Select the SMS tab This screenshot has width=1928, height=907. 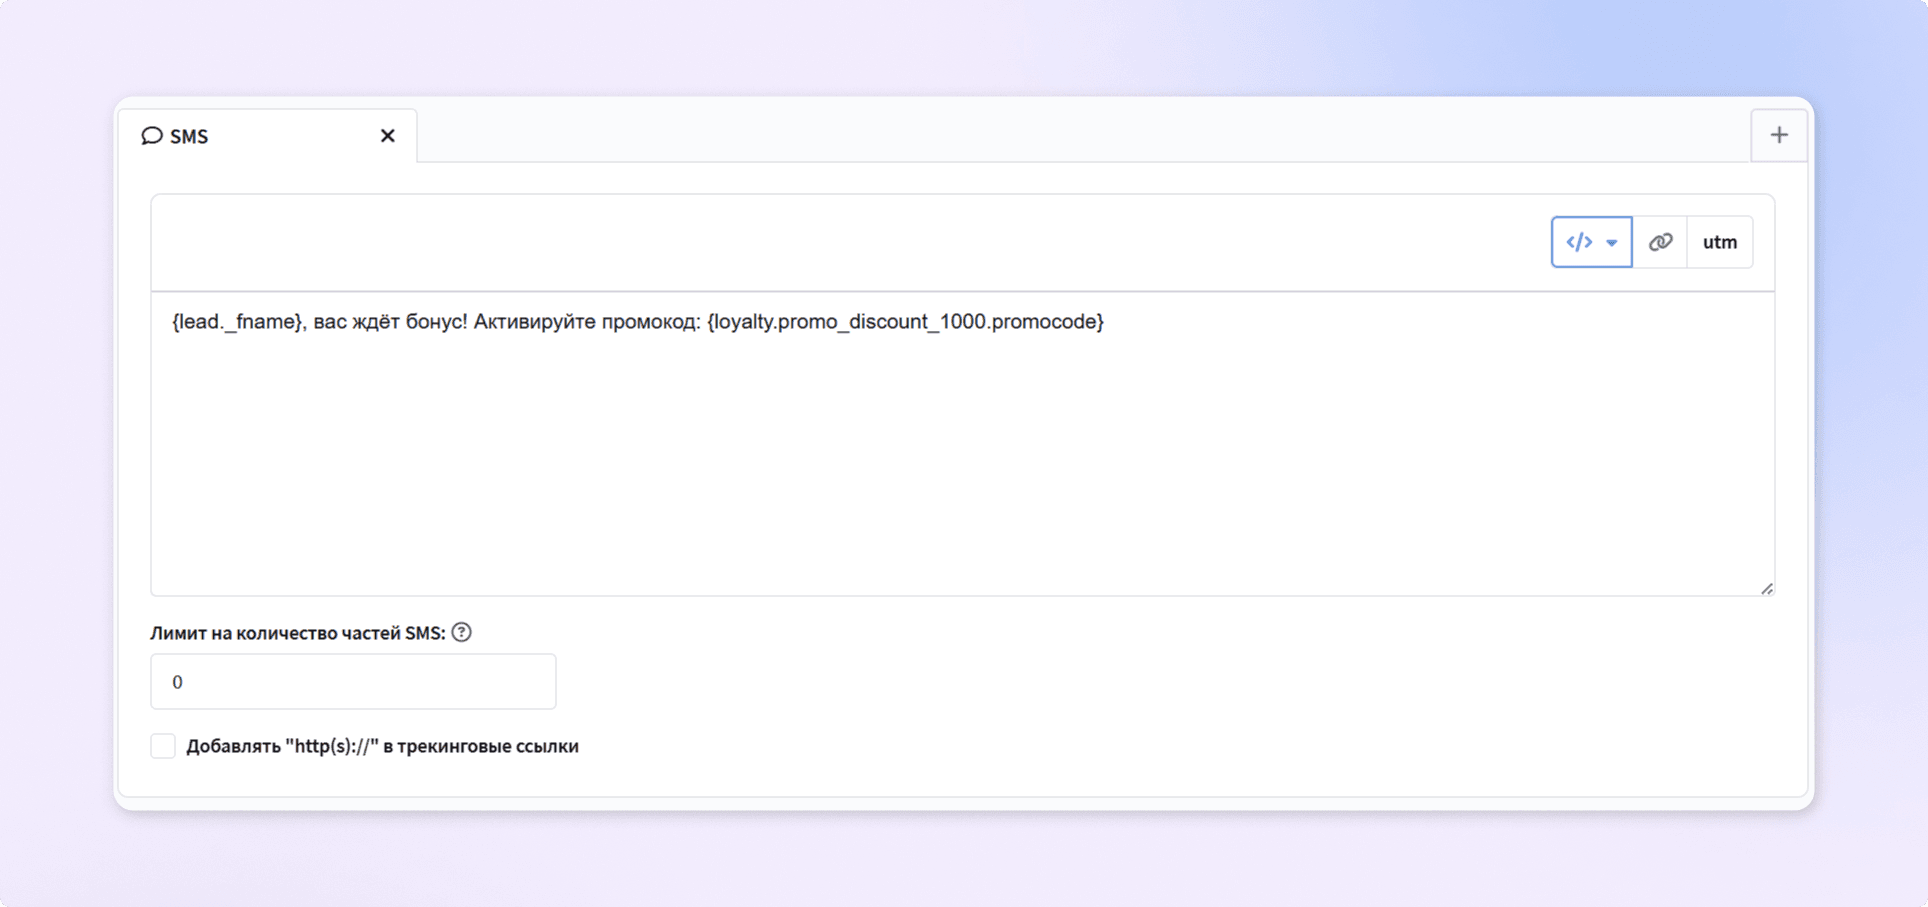click(x=268, y=136)
